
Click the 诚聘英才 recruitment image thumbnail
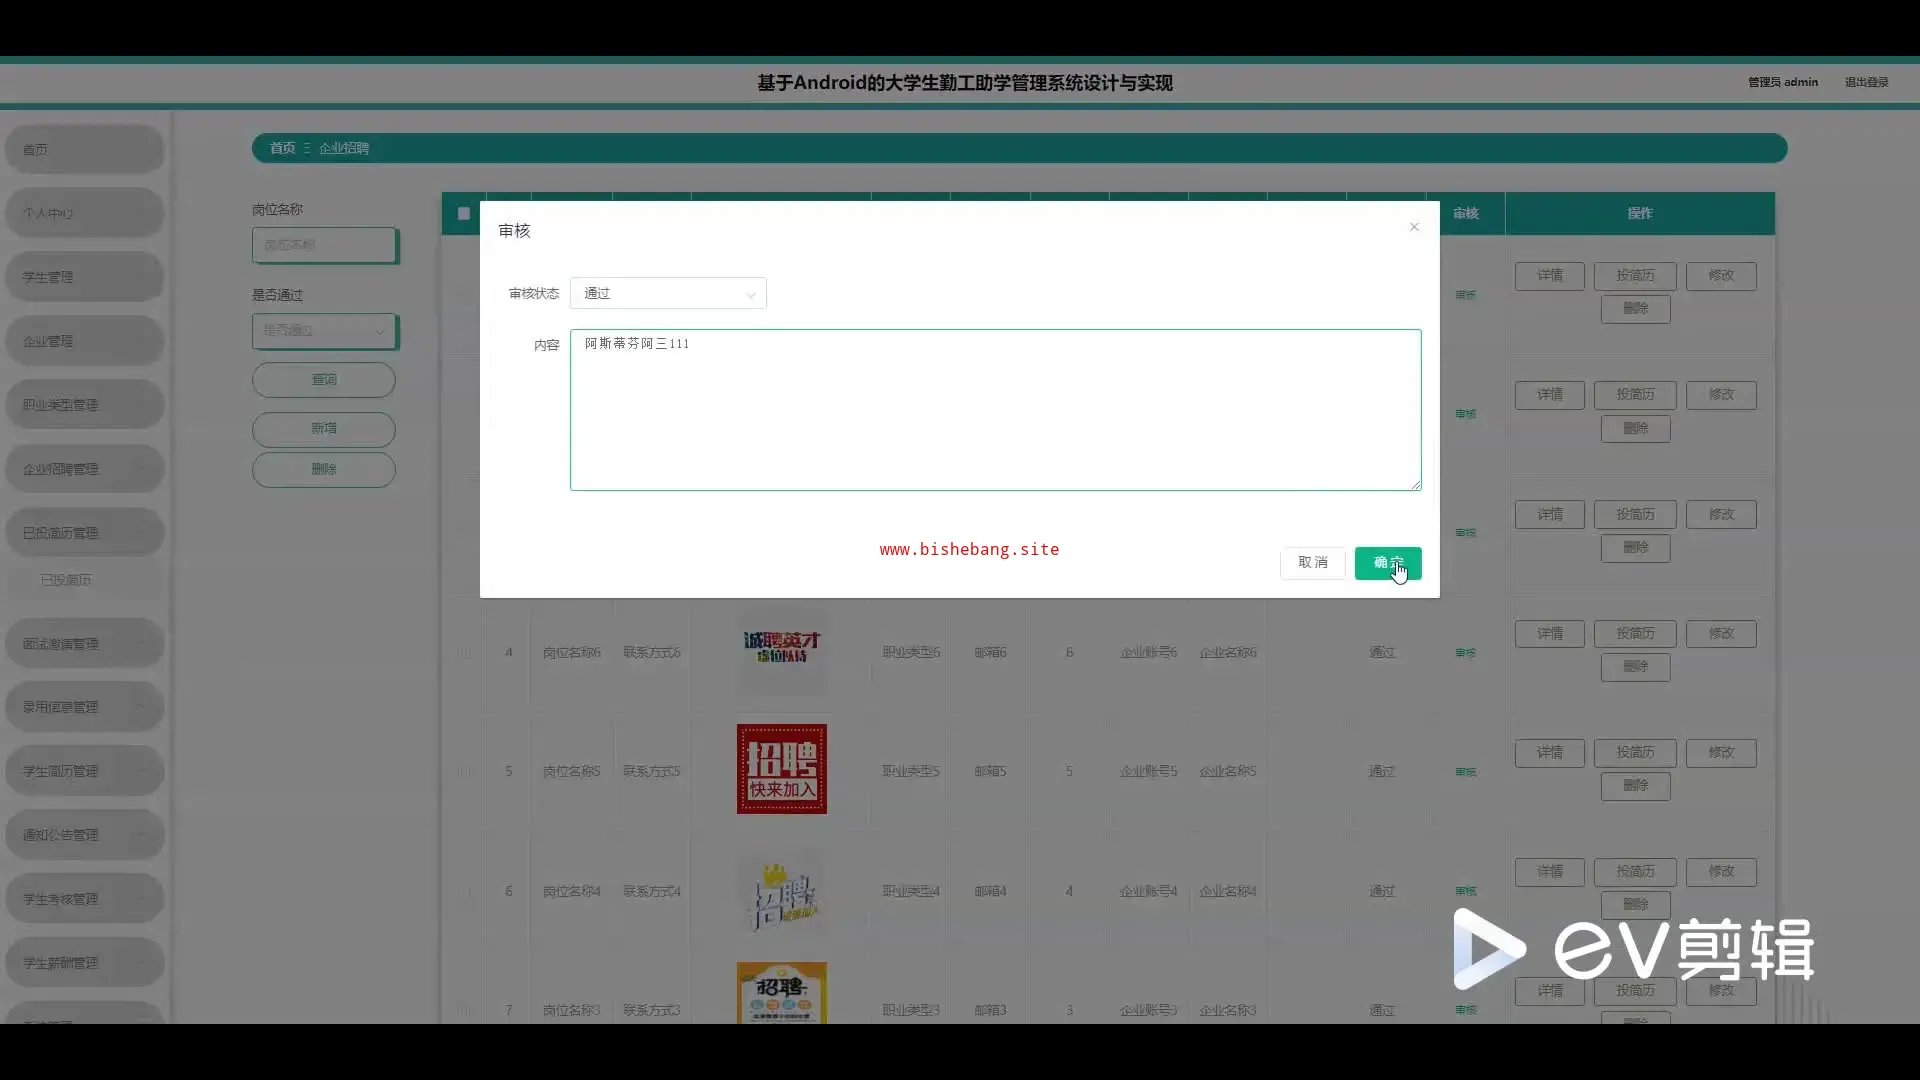781,648
